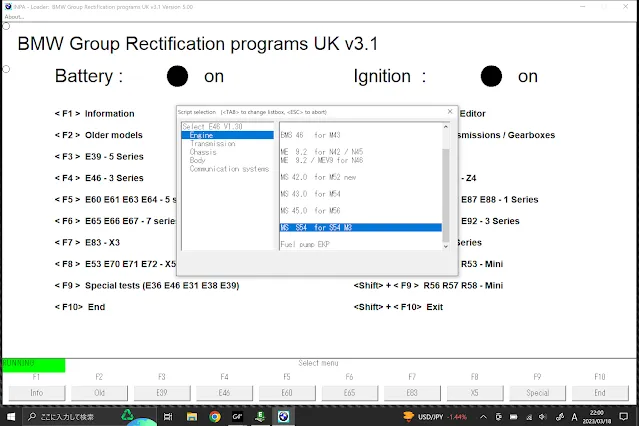Click <F10> End entry

pyautogui.click(x=80, y=307)
